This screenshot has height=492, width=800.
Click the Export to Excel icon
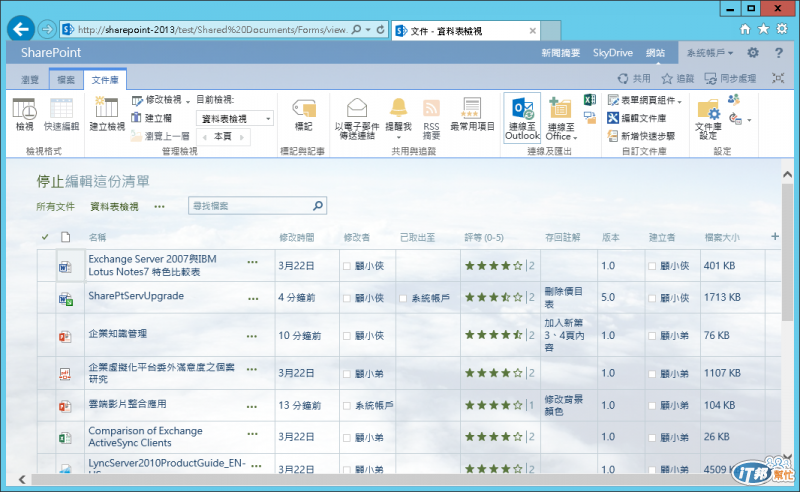pyautogui.click(x=590, y=100)
